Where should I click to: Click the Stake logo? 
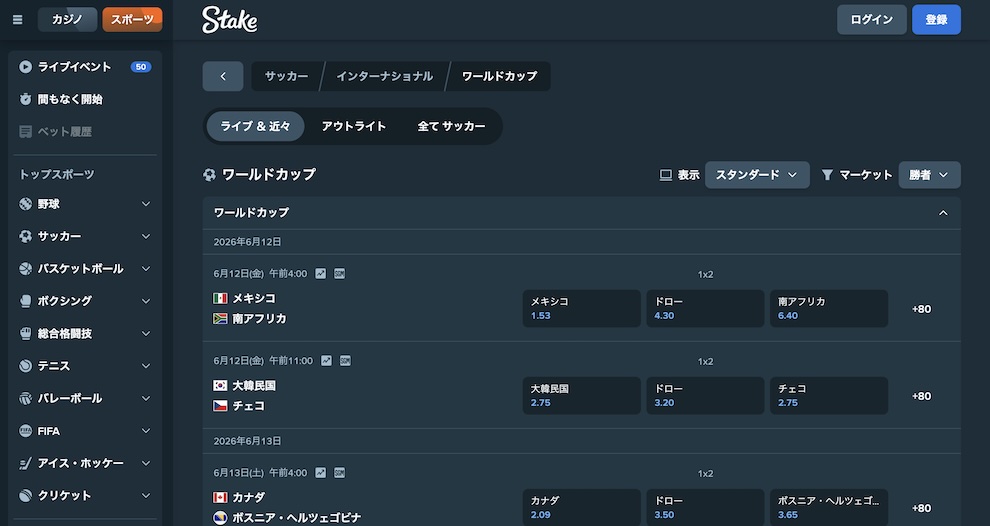(230, 20)
